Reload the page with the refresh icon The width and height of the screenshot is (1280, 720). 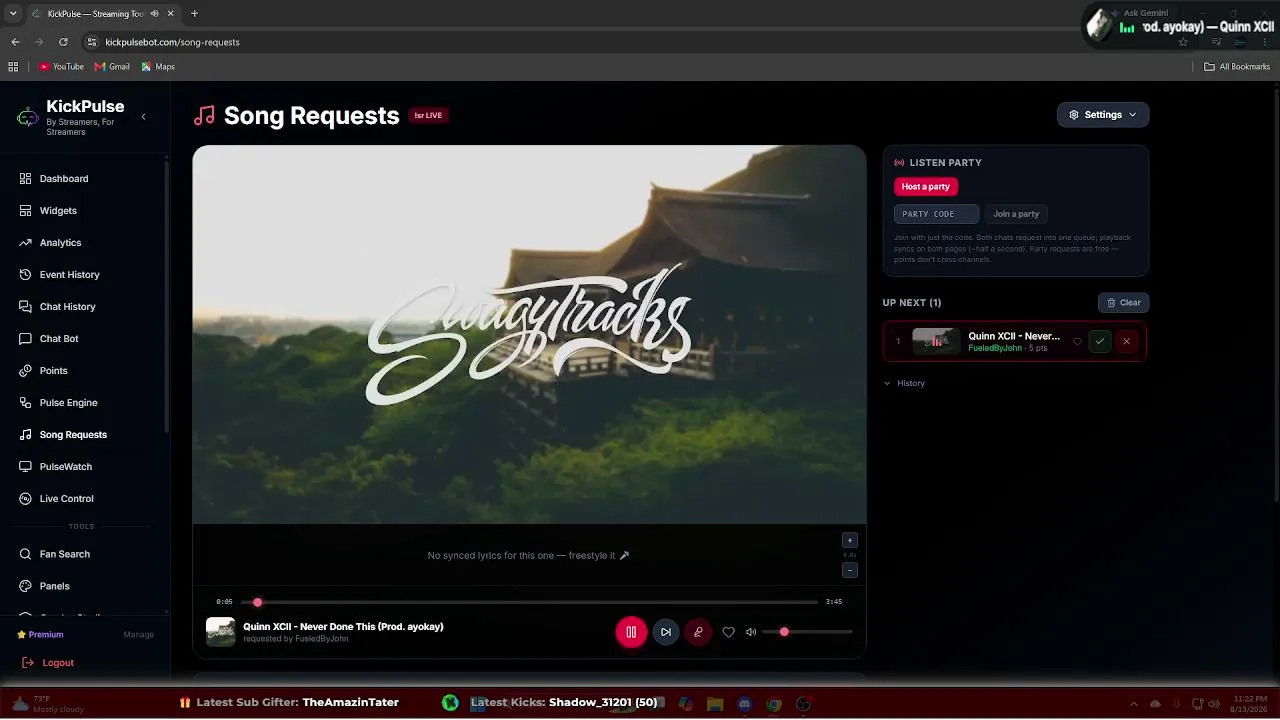tap(63, 42)
